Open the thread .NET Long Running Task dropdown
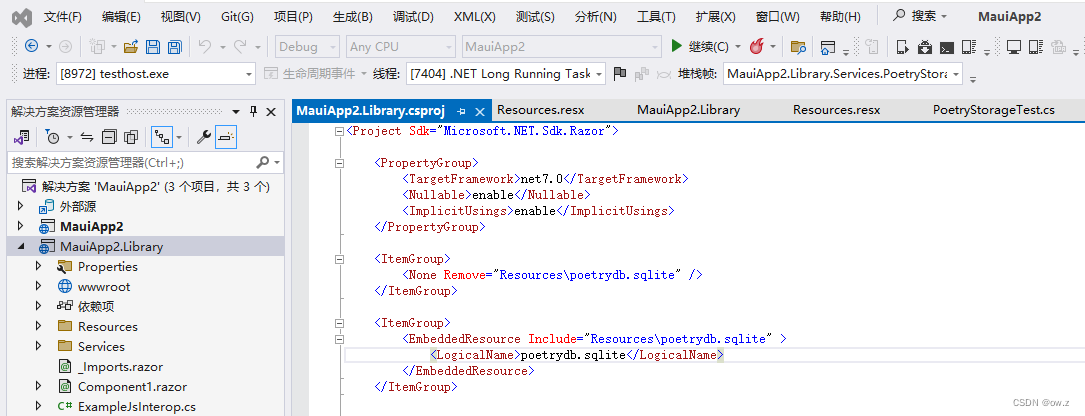1085x416 pixels. (506, 73)
